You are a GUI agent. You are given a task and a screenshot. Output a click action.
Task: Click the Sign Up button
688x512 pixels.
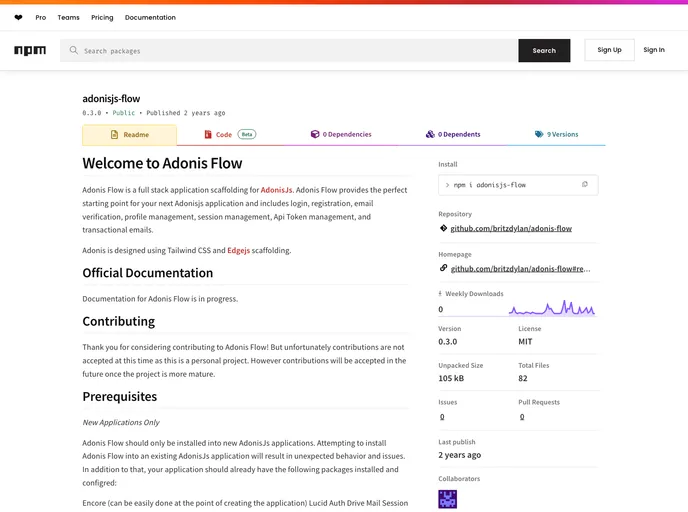(609, 50)
